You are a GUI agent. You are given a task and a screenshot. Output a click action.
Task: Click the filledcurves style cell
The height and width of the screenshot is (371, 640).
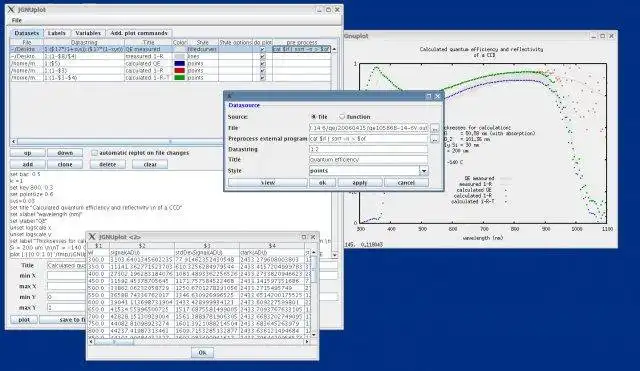pos(202,49)
